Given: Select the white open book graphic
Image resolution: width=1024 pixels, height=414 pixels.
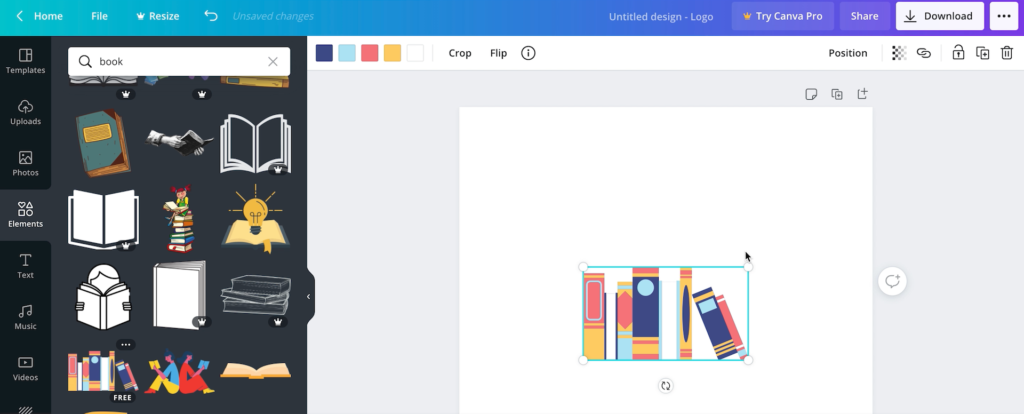Looking at the screenshot, I should pos(103,219).
